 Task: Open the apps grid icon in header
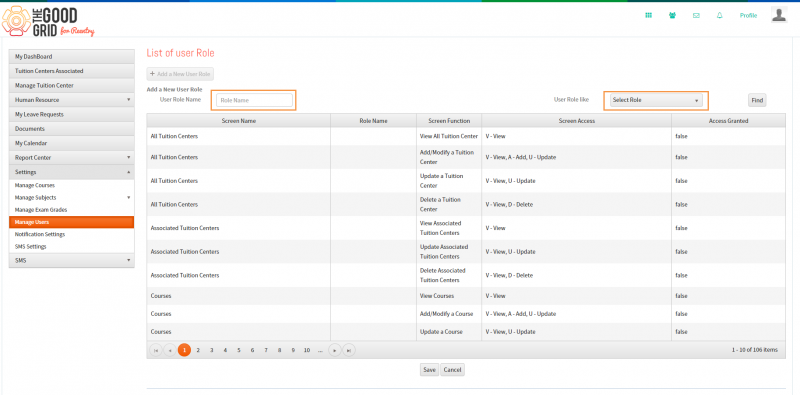point(648,15)
